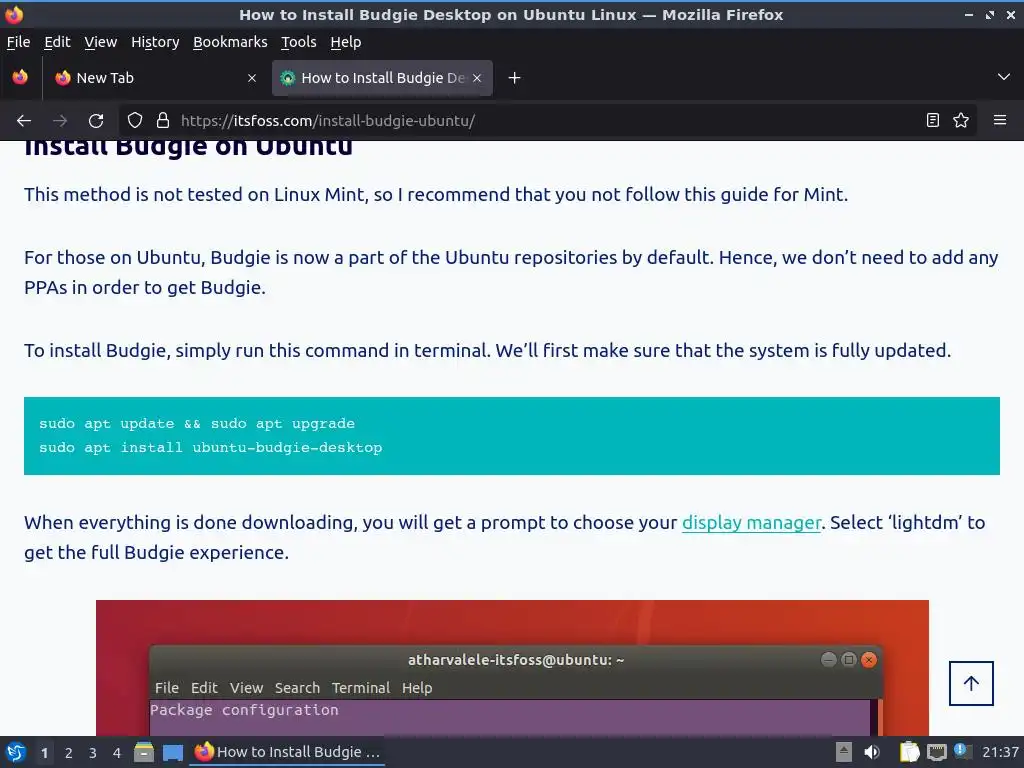The height and width of the screenshot is (768, 1024).
Task: Switch to workspace 3 in the pager
Action: 93,753
